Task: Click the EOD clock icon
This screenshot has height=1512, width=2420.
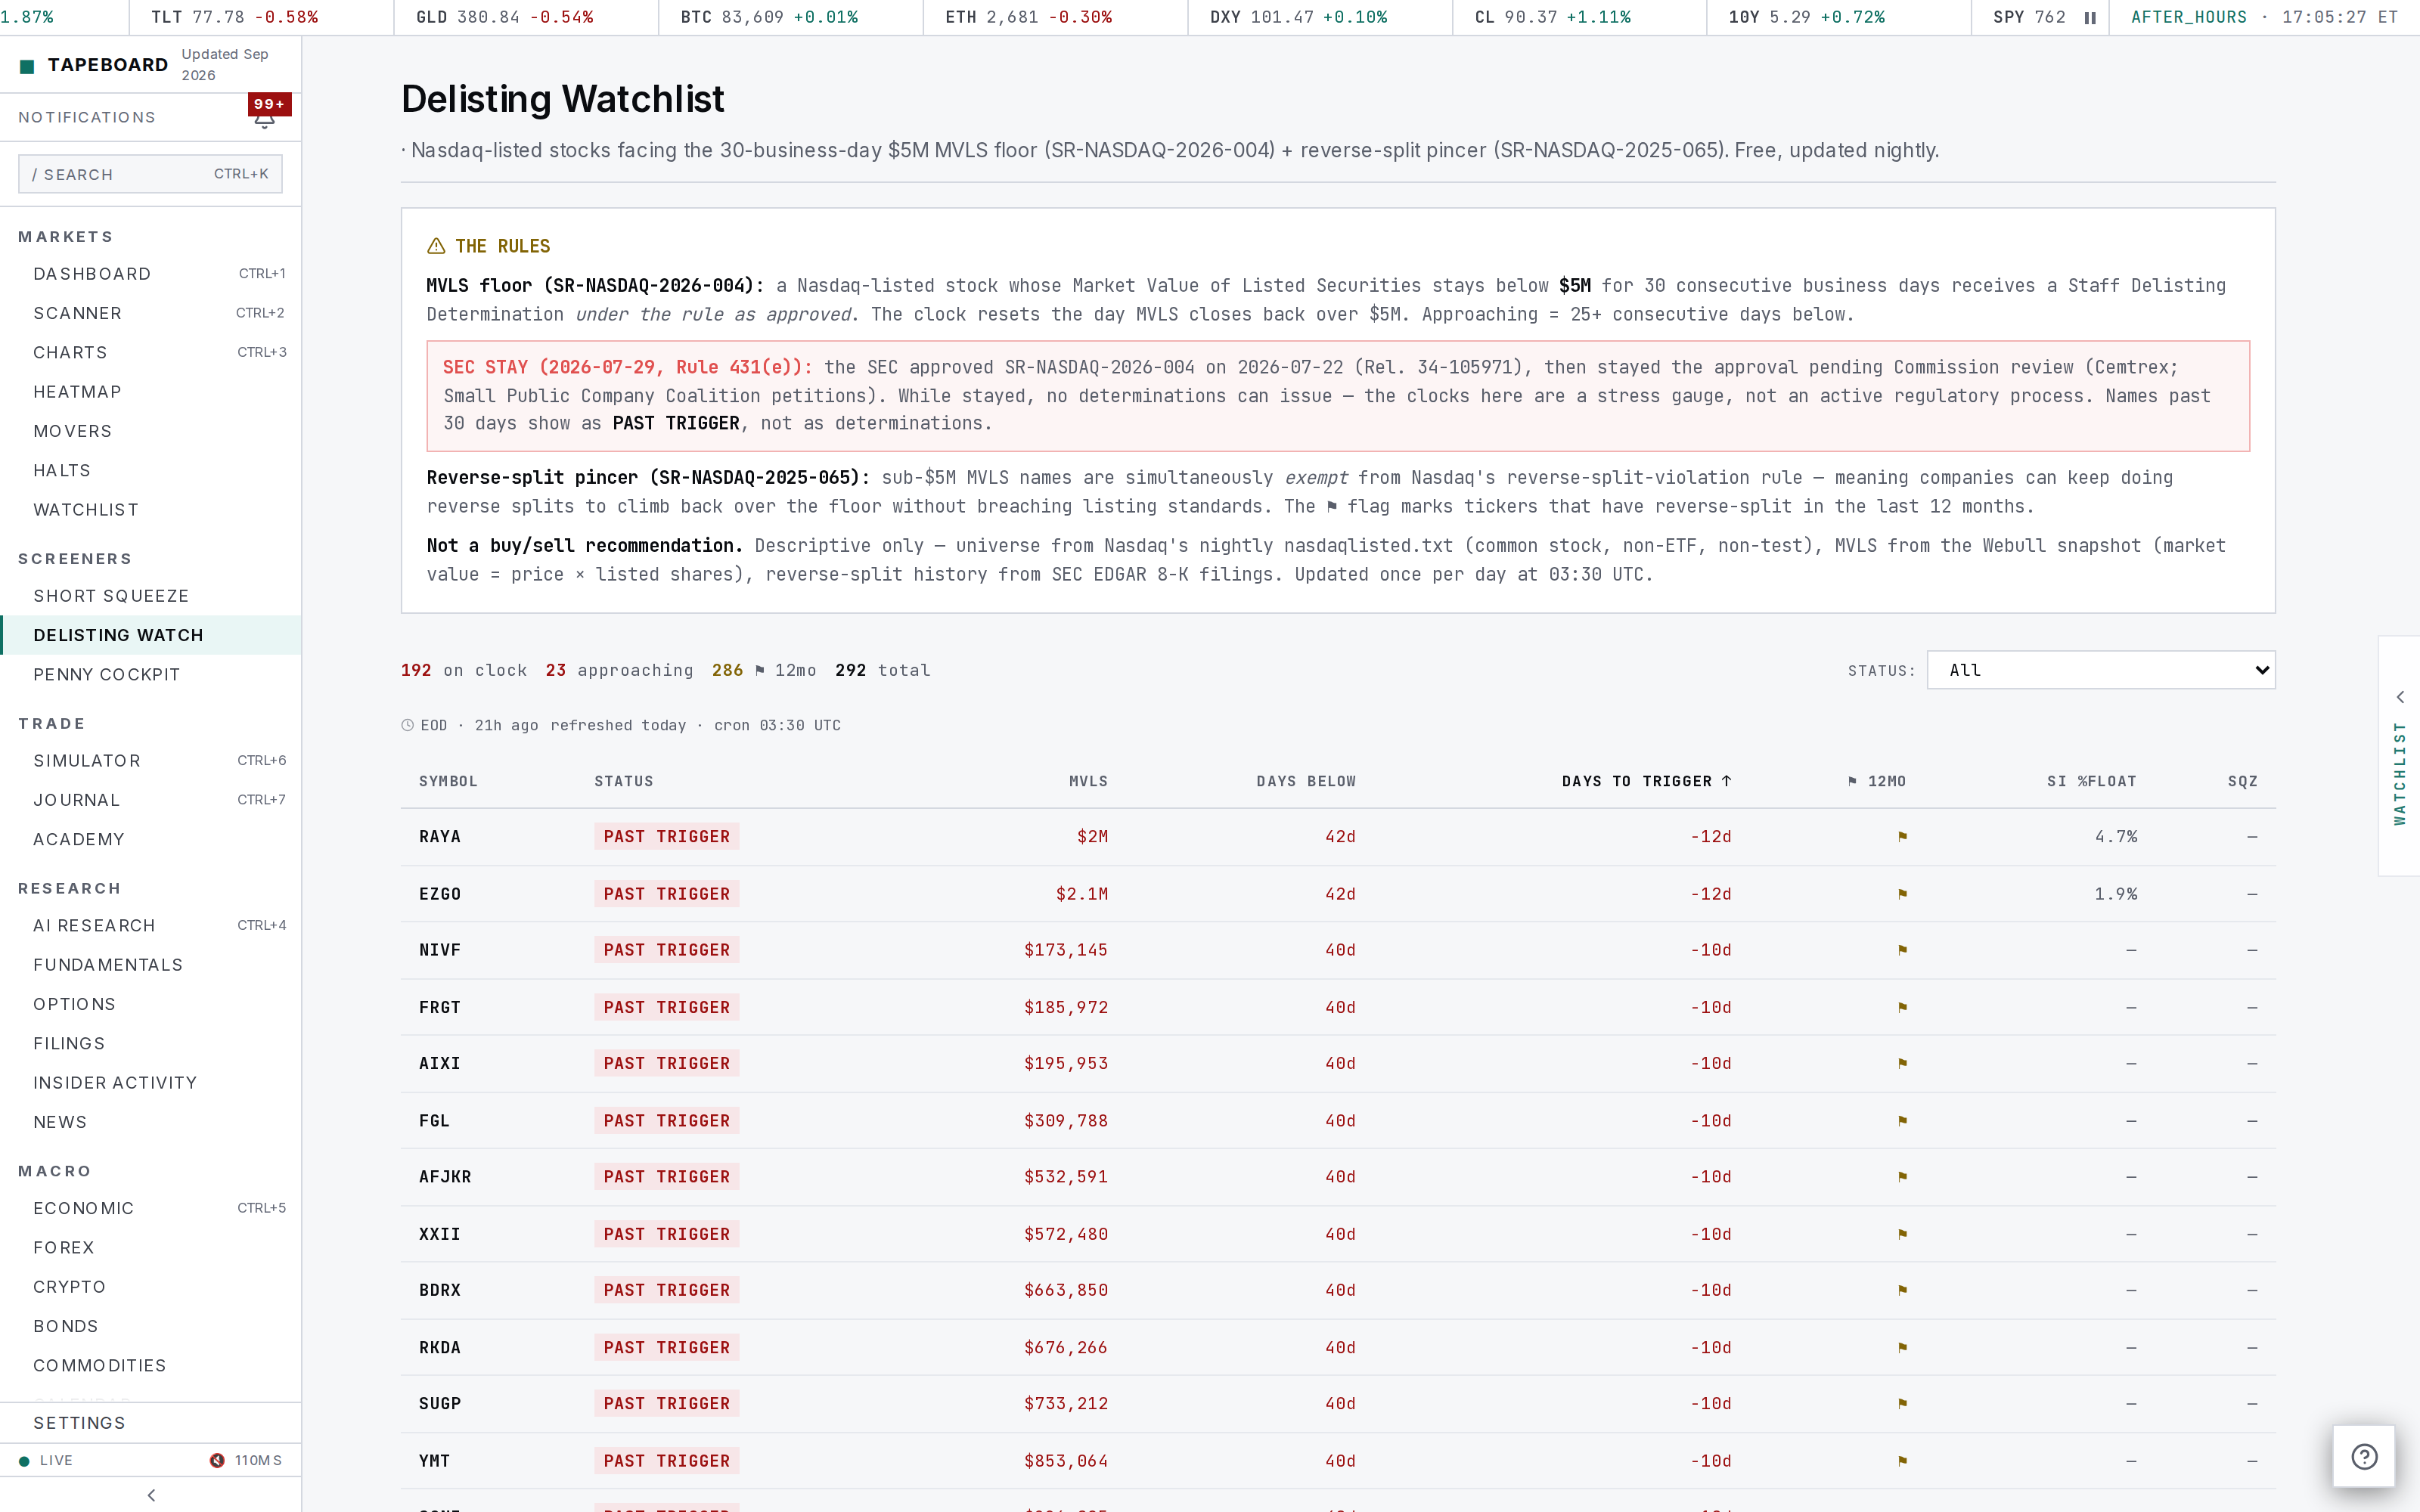Action: 408,726
